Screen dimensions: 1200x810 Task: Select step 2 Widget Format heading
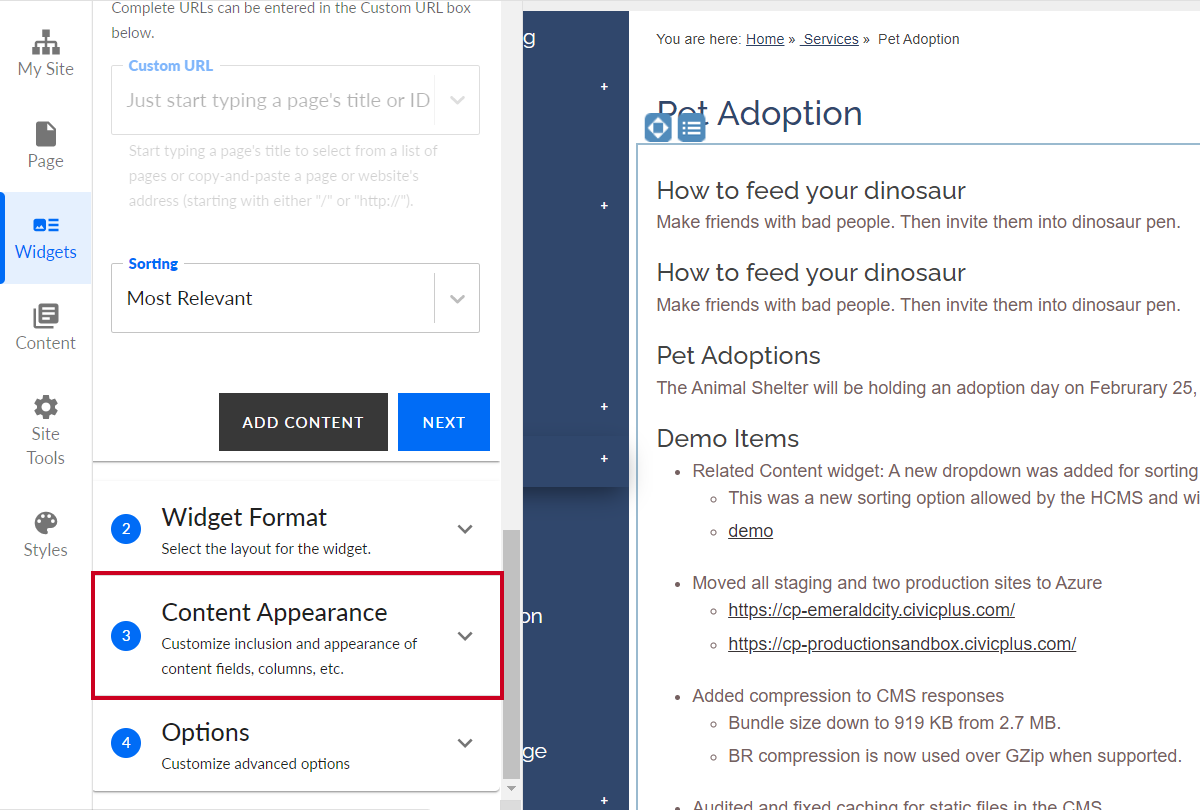(244, 517)
